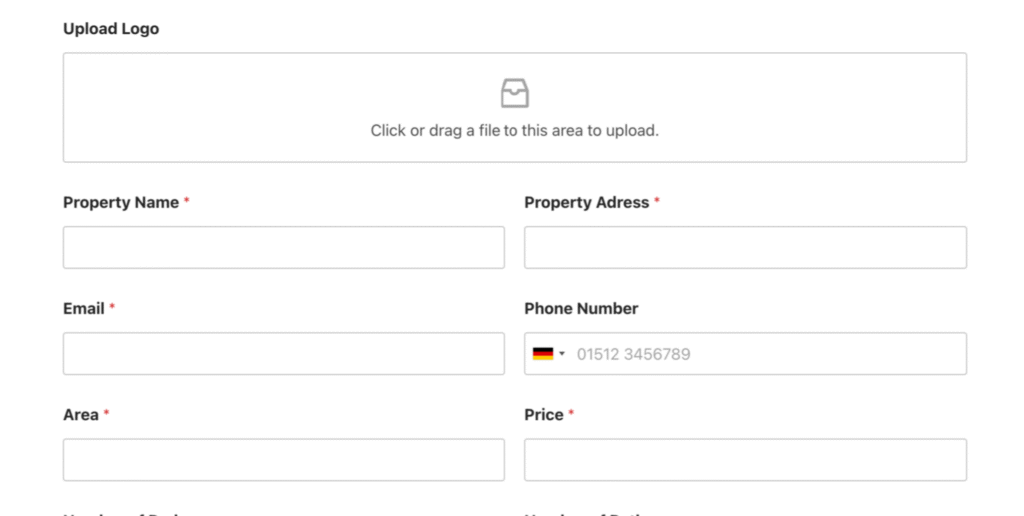Click the German flag country selector
Image resolution: width=1024 pixels, height=516 pixels.
pos(543,354)
